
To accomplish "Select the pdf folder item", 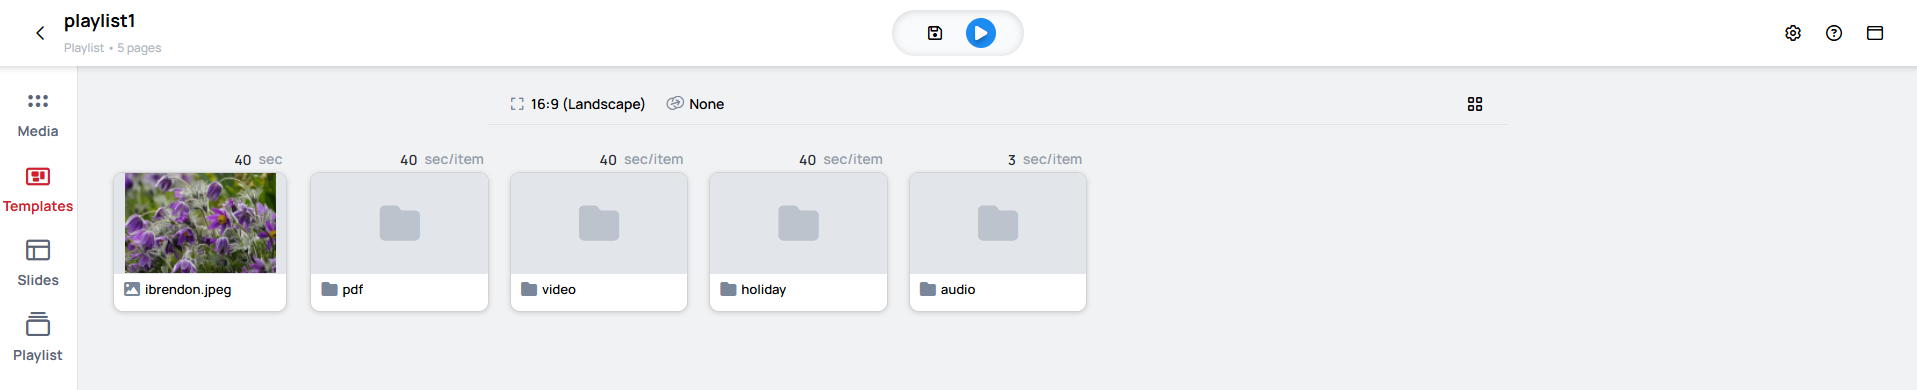I will point(399,242).
